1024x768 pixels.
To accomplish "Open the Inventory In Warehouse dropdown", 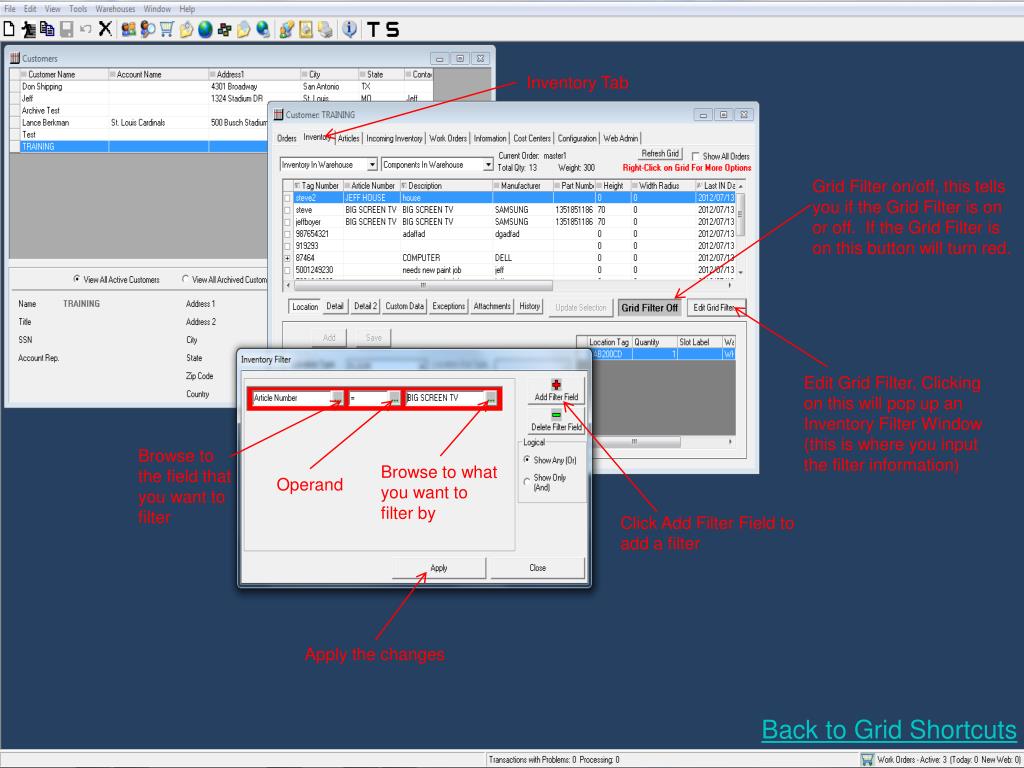I will coord(372,165).
